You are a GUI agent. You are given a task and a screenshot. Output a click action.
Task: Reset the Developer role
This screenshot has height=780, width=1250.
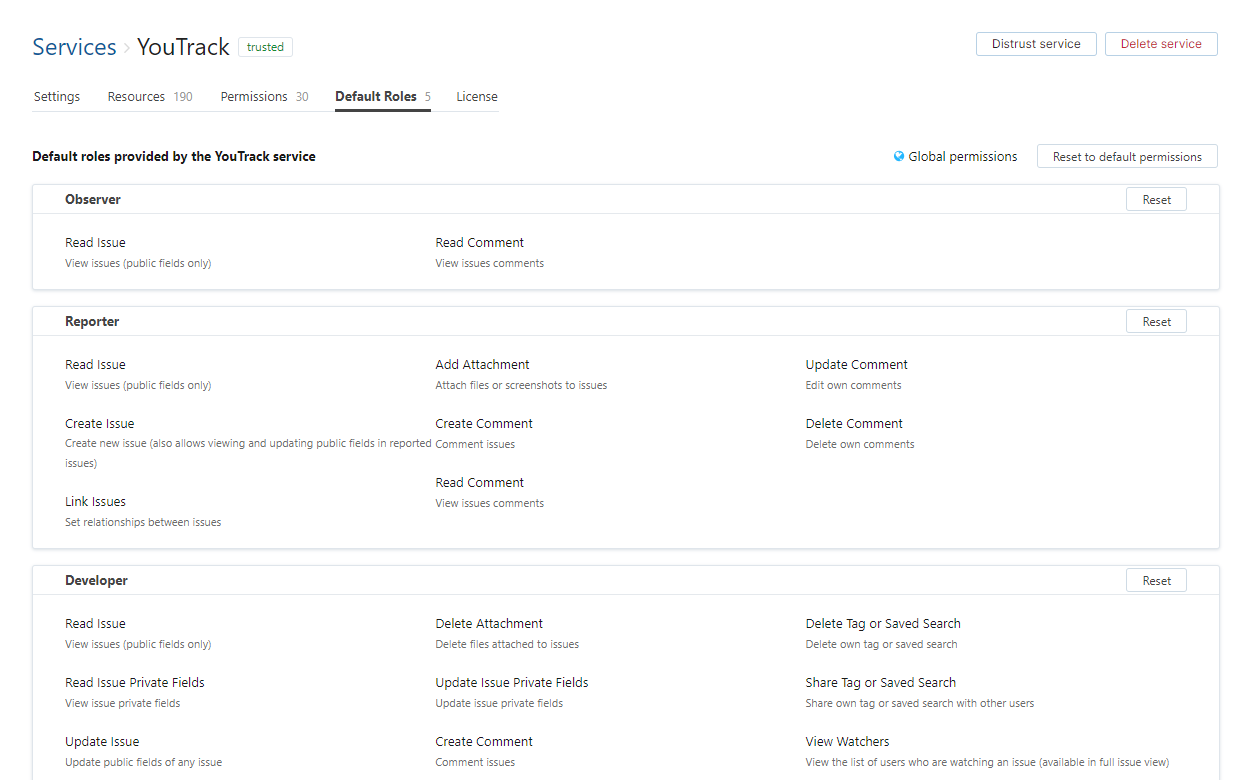[x=1156, y=581]
